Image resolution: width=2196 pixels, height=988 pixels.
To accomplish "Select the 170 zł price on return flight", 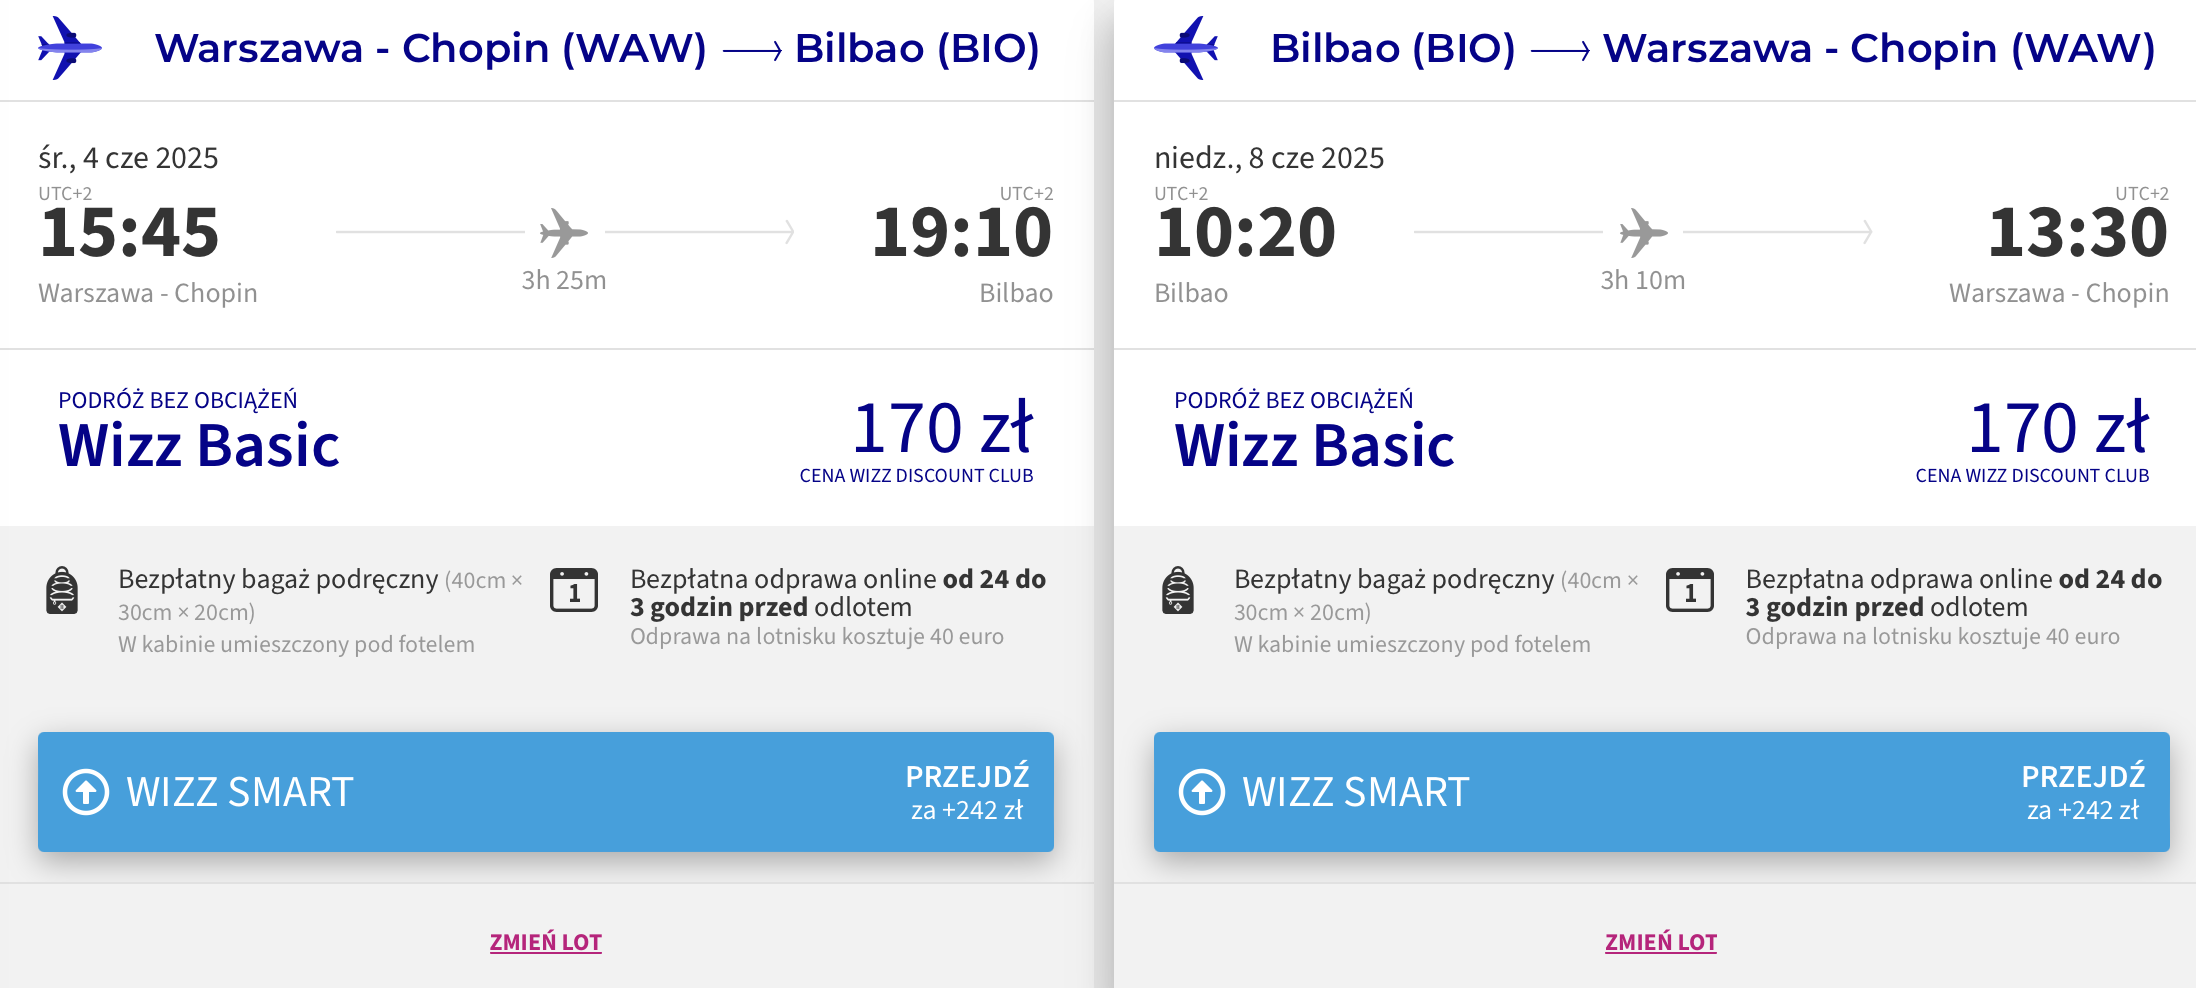I will click(2058, 428).
